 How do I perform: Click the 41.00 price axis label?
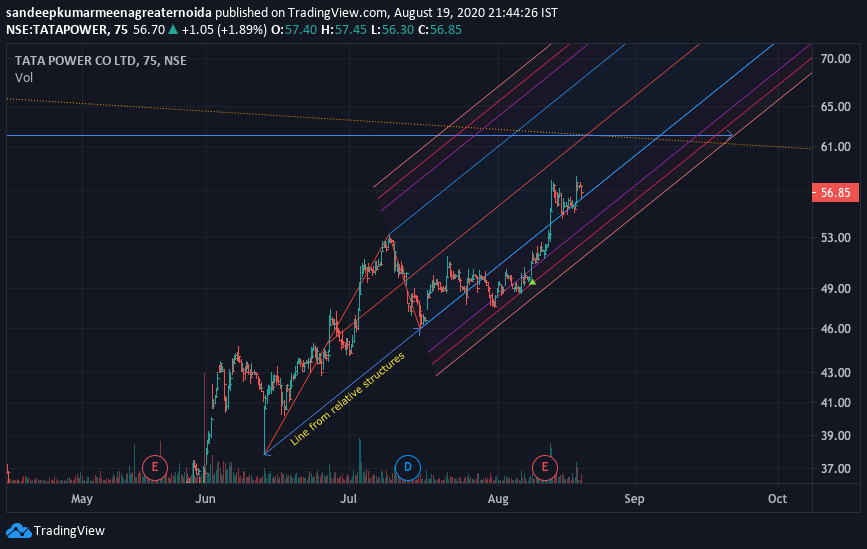tap(835, 402)
